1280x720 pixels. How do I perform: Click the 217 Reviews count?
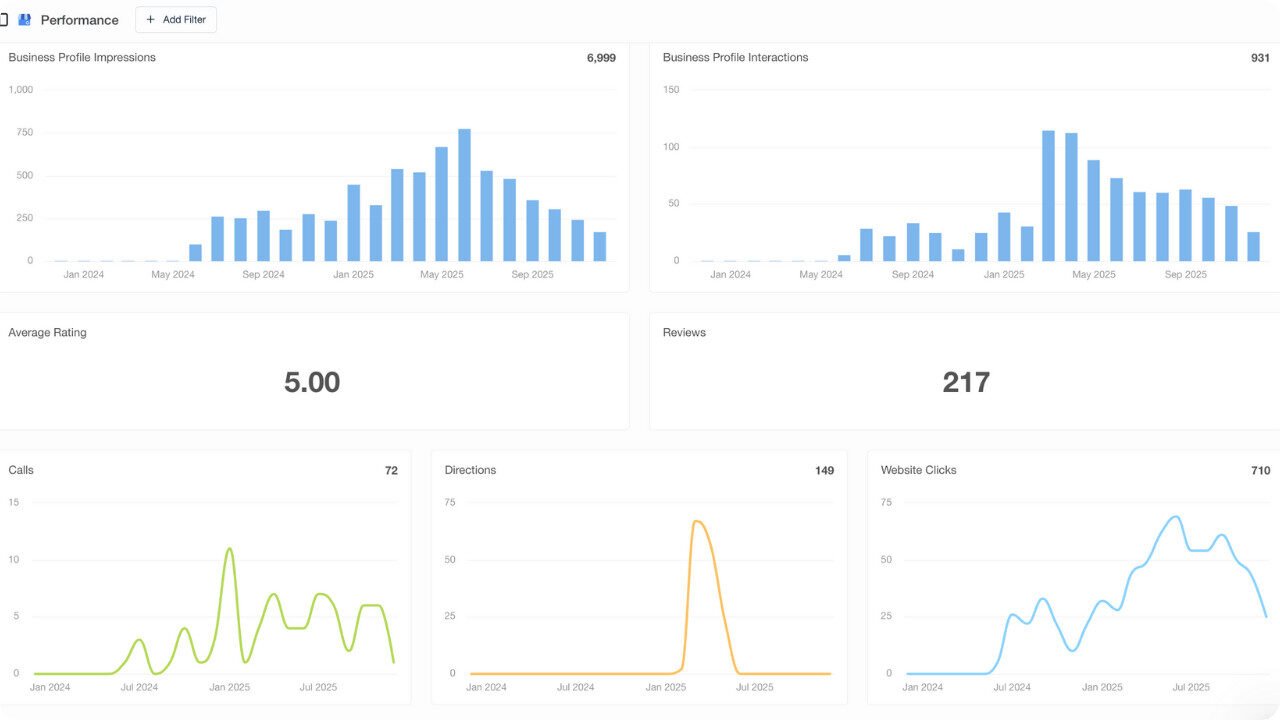coord(966,382)
